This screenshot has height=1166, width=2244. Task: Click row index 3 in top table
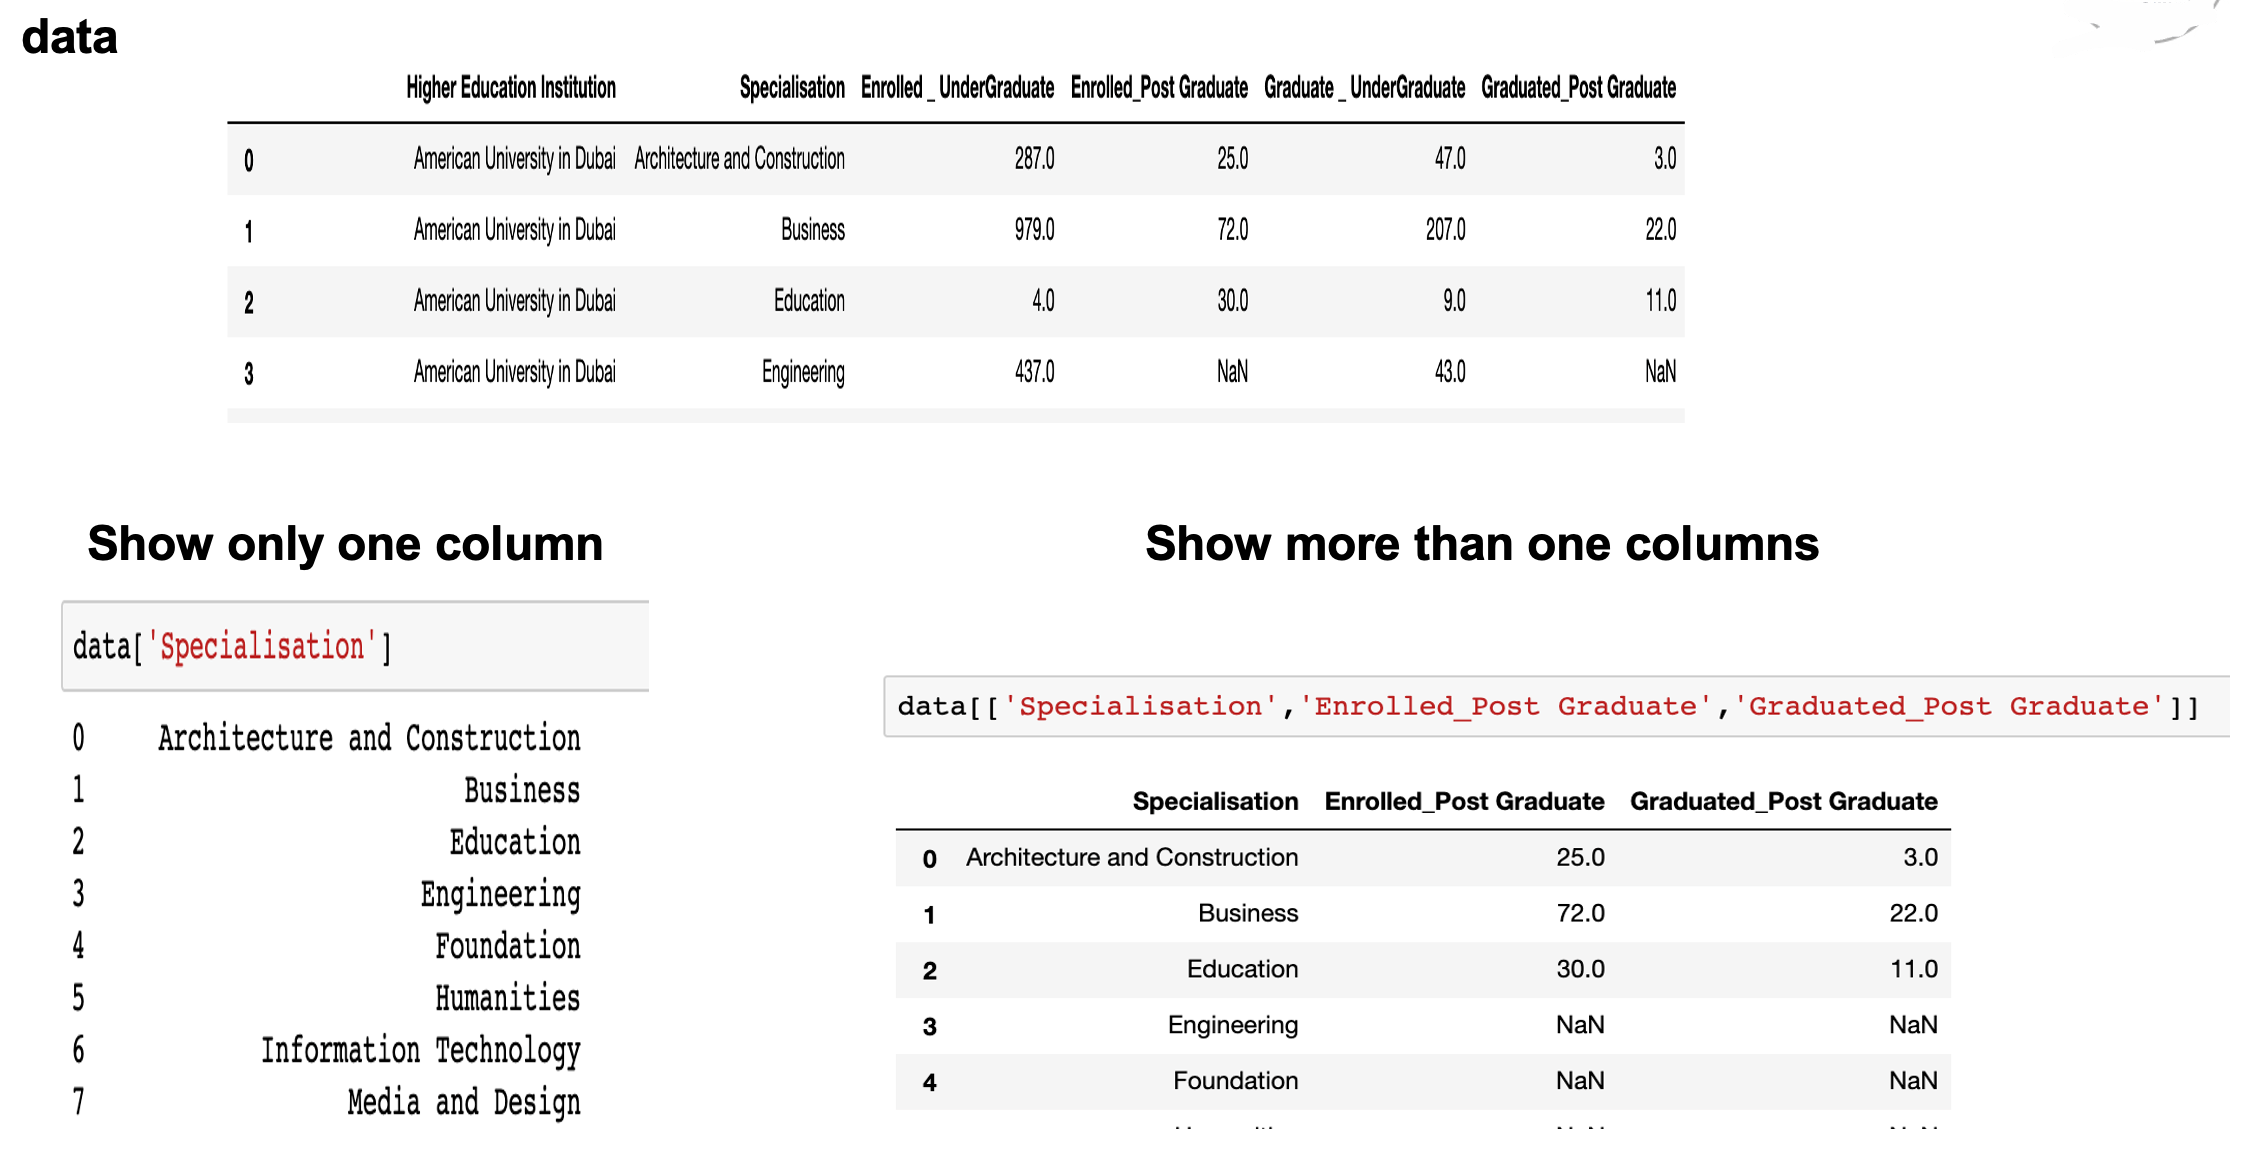click(x=249, y=373)
